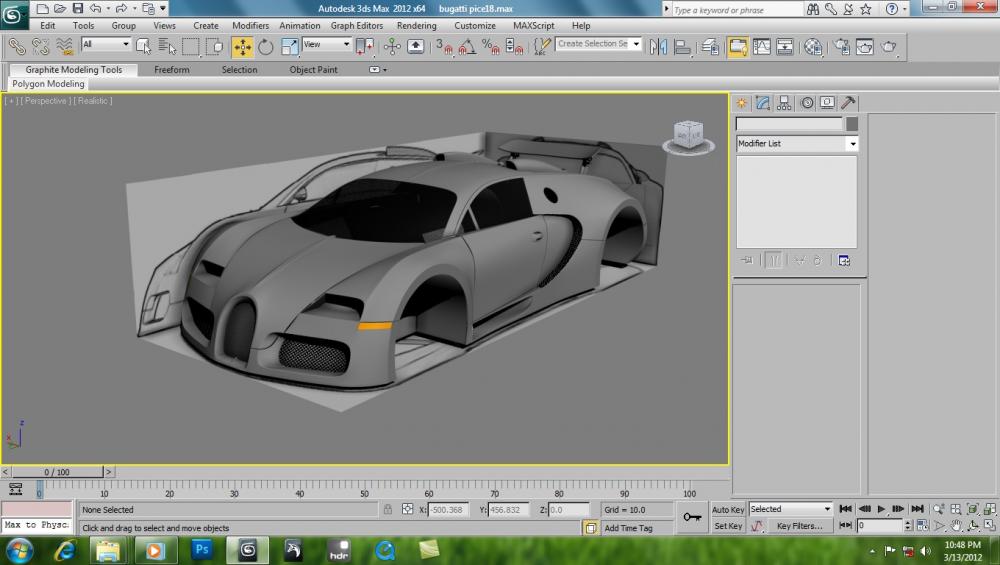Image resolution: width=1000 pixels, height=565 pixels.
Task: Open Select by Name dialog
Action: pyautogui.click(x=166, y=47)
